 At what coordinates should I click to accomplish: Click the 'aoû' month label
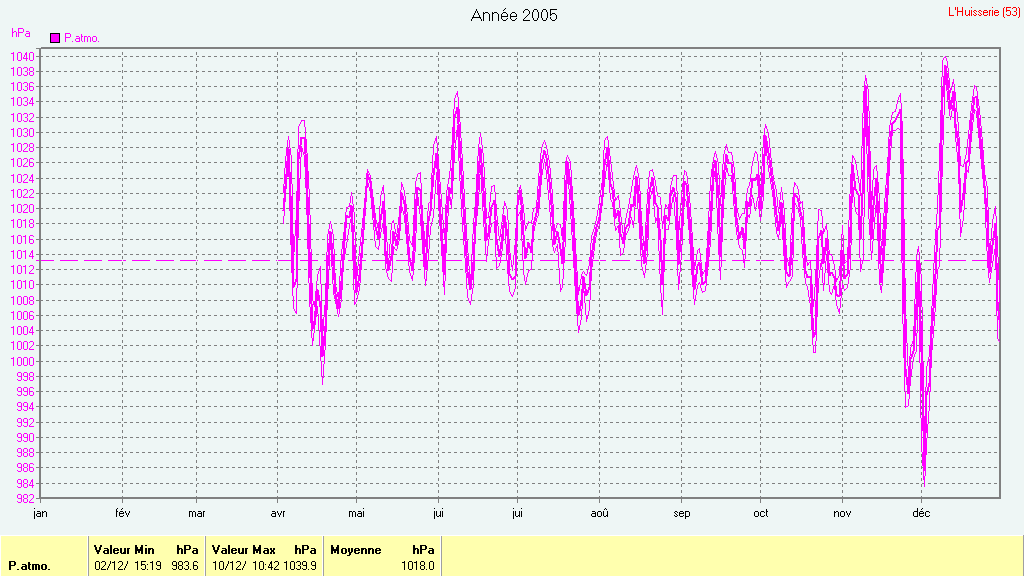(600, 513)
